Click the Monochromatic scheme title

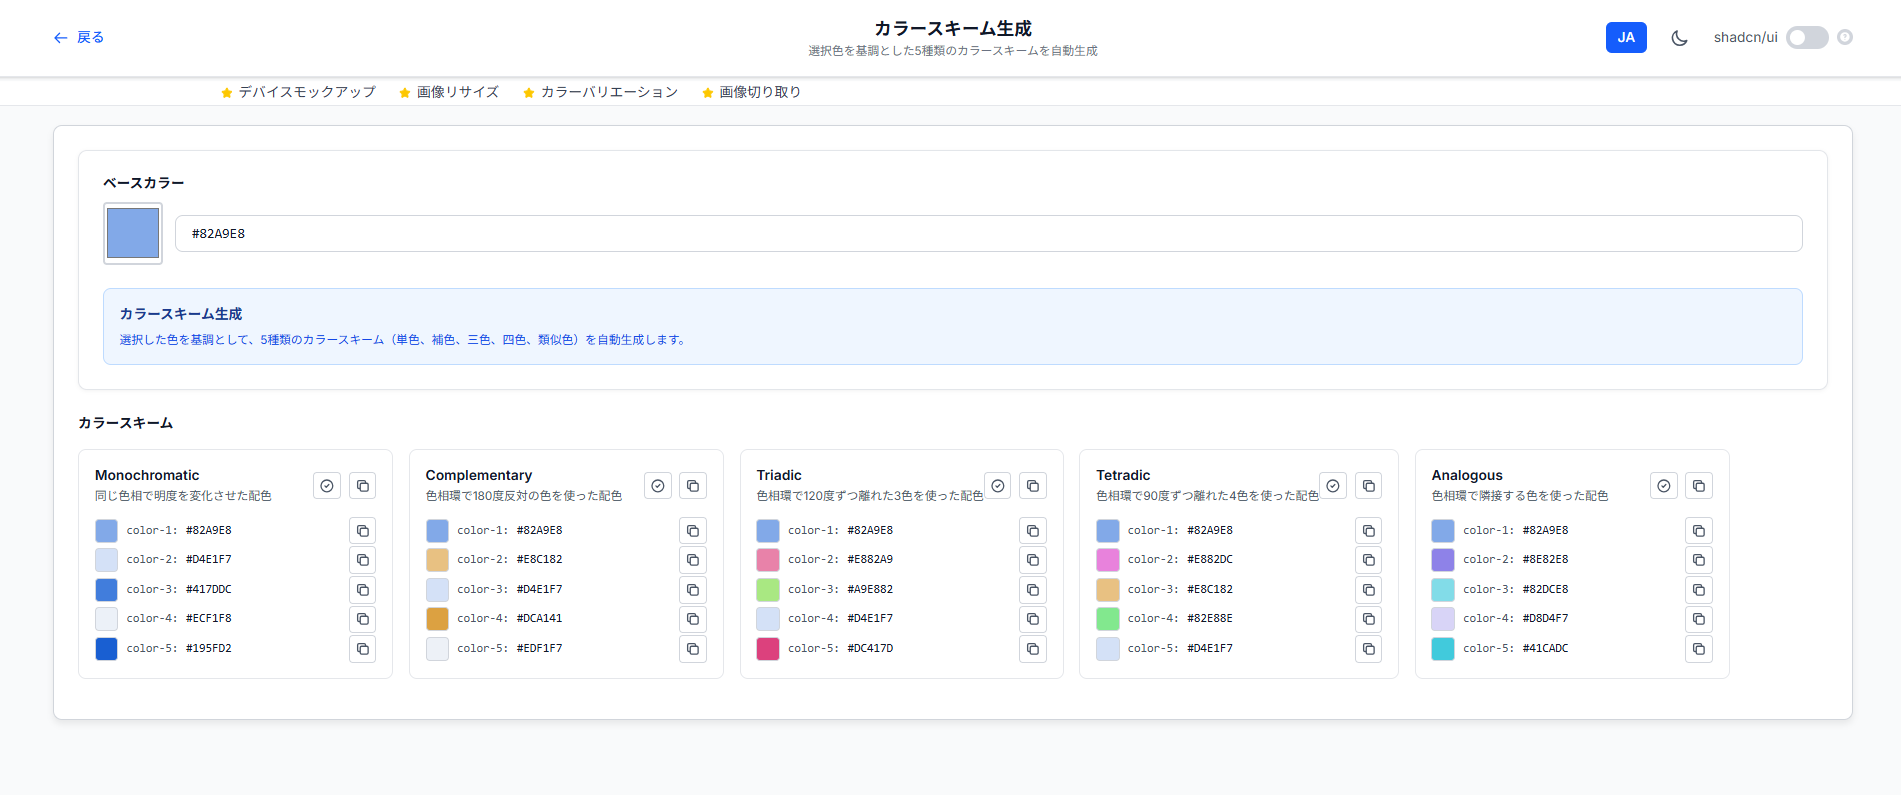point(147,475)
